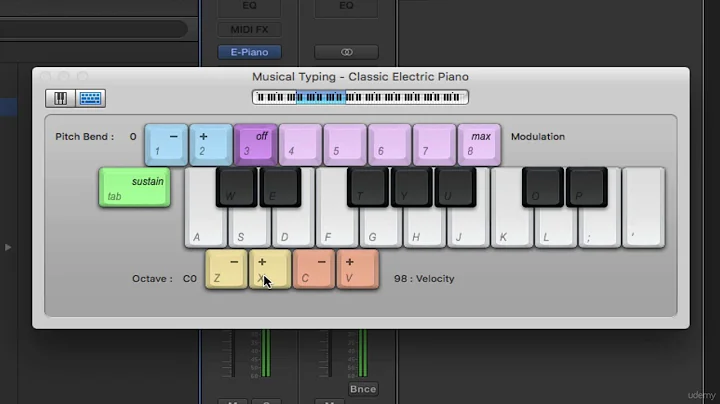Switch to piano keyboard view icon
720x404 pixels.
point(61,98)
